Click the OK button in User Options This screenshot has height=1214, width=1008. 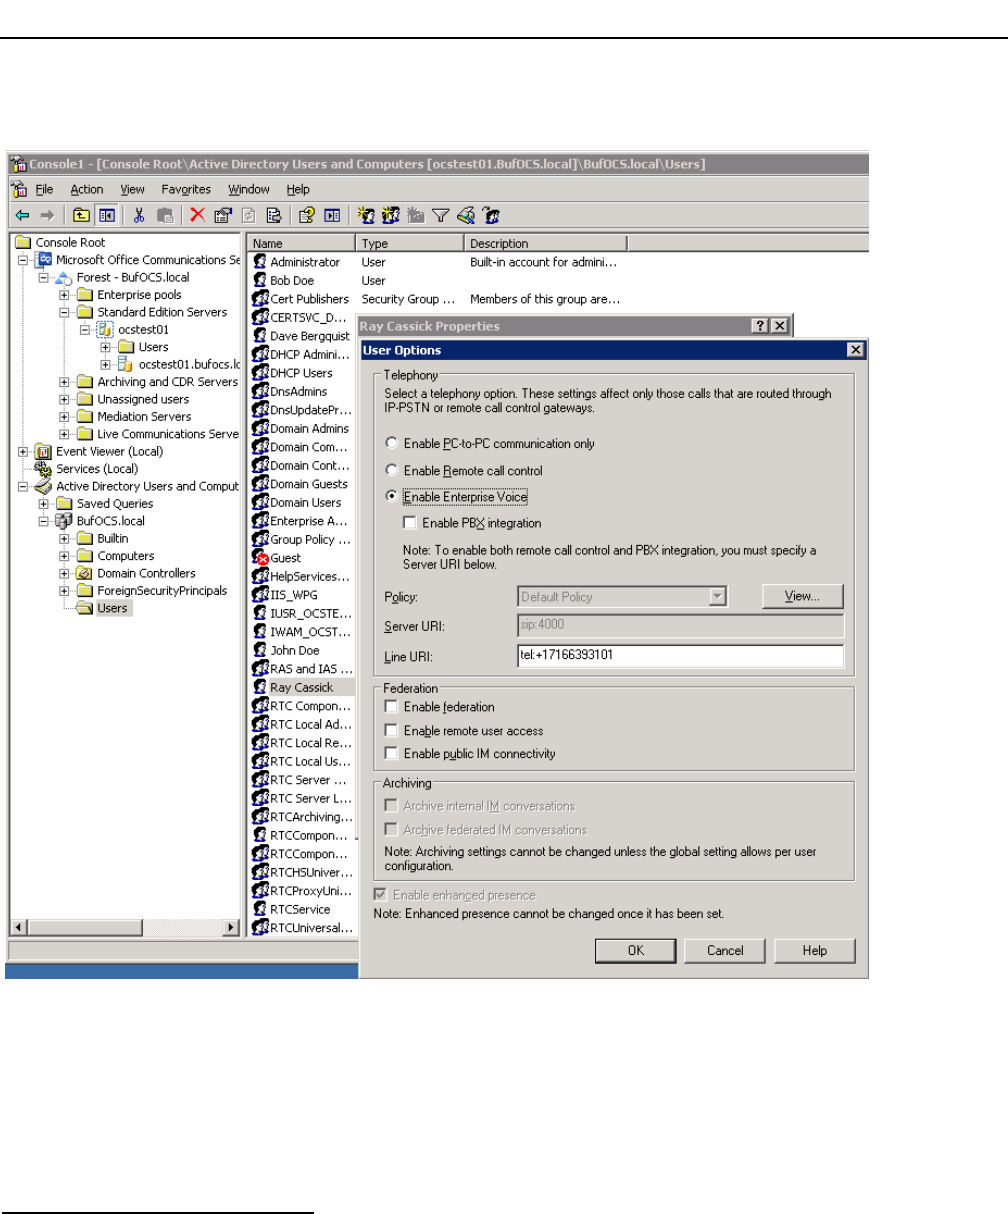636,951
